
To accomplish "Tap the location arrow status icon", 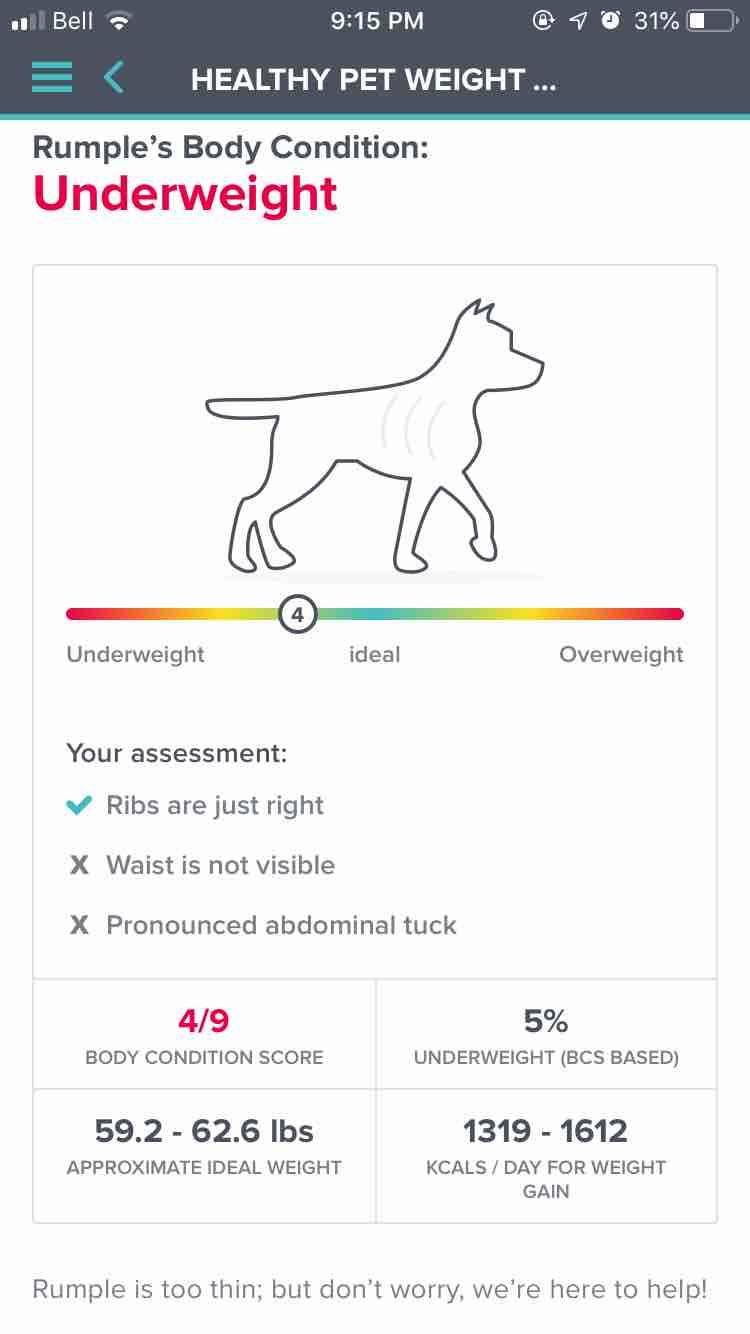I will 576,19.
